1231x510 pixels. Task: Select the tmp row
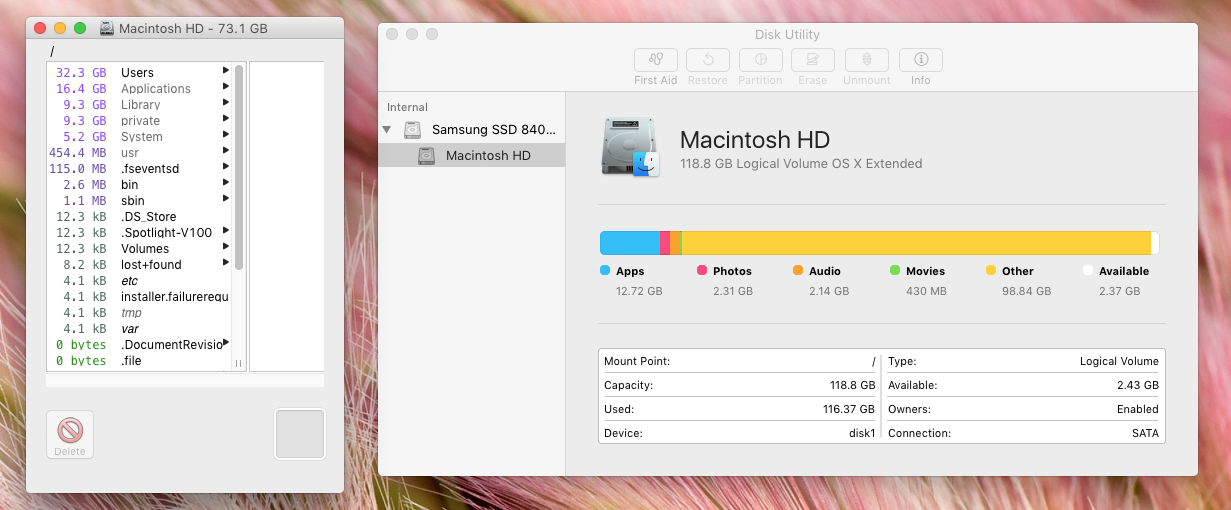tap(139, 312)
